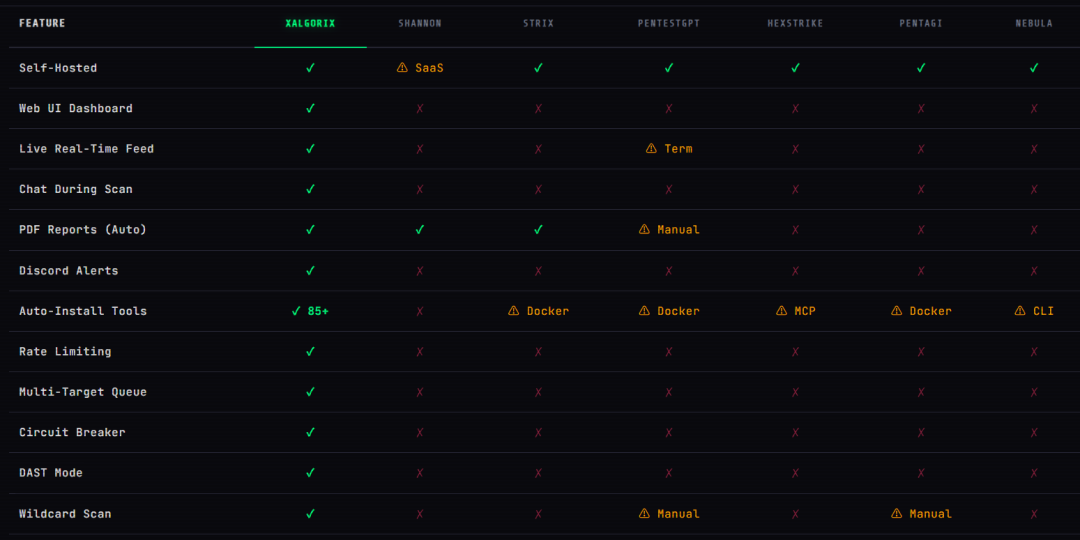Click Nebula CLI warning for Auto-Install Tools
The width and height of the screenshot is (1080, 540).
click(x=1034, y=311)
